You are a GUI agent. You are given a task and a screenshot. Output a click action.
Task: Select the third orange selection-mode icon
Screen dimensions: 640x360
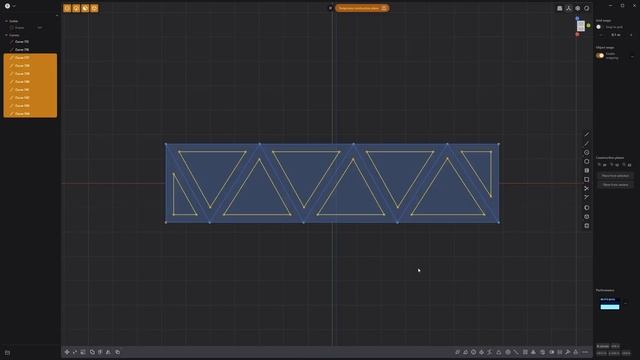85,8
